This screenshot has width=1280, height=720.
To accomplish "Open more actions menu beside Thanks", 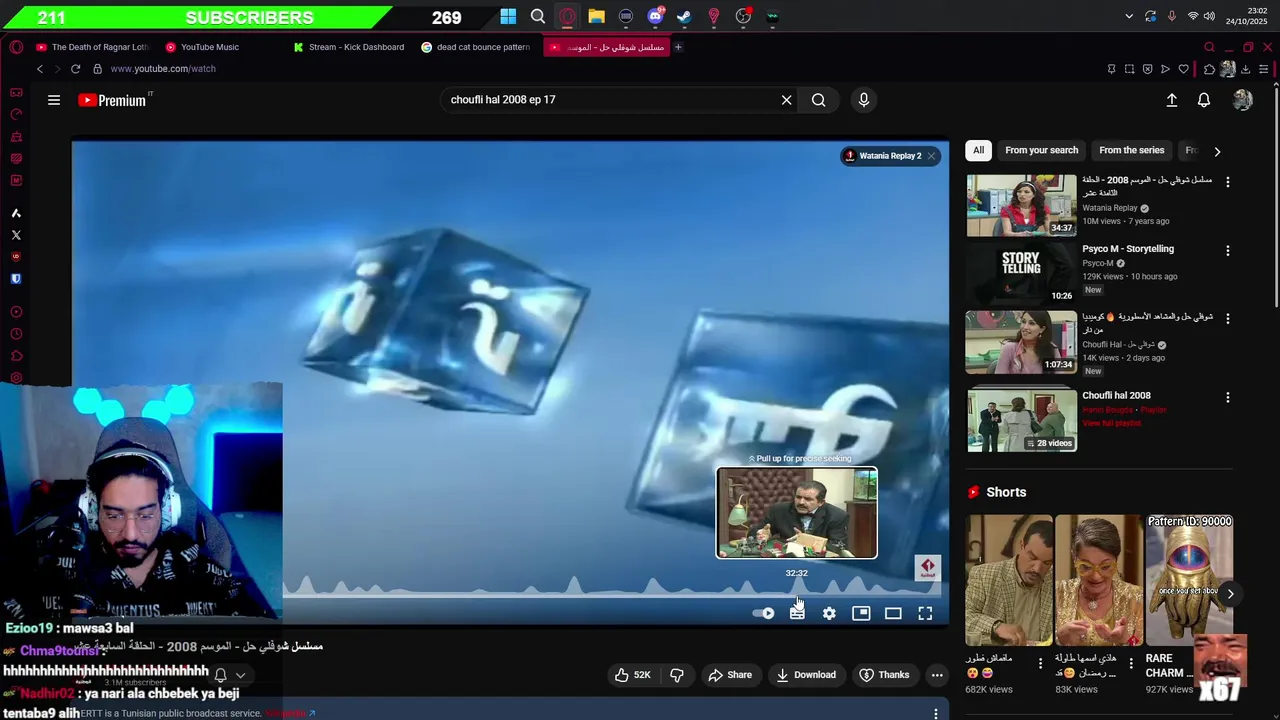I will (x=937, y=675).
